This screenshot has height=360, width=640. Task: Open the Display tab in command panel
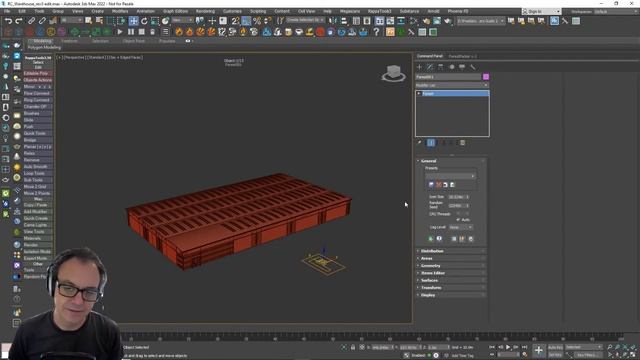pyautogui.click(x=462, y=67)
